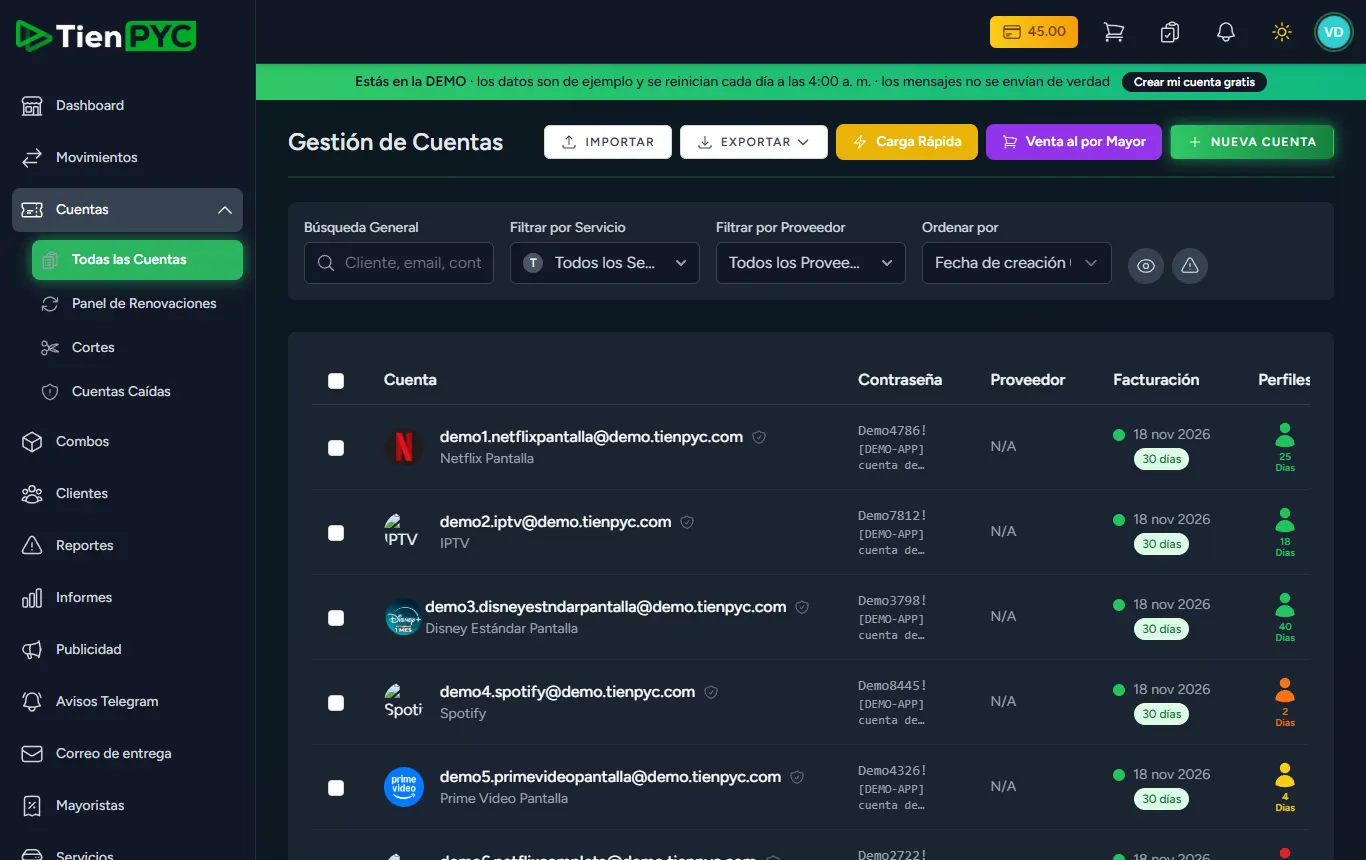The width and height of the screenshot is (1366, 860).
Task: Click verified shield next to demo2.iptv email
Action: tap(687, 522)
